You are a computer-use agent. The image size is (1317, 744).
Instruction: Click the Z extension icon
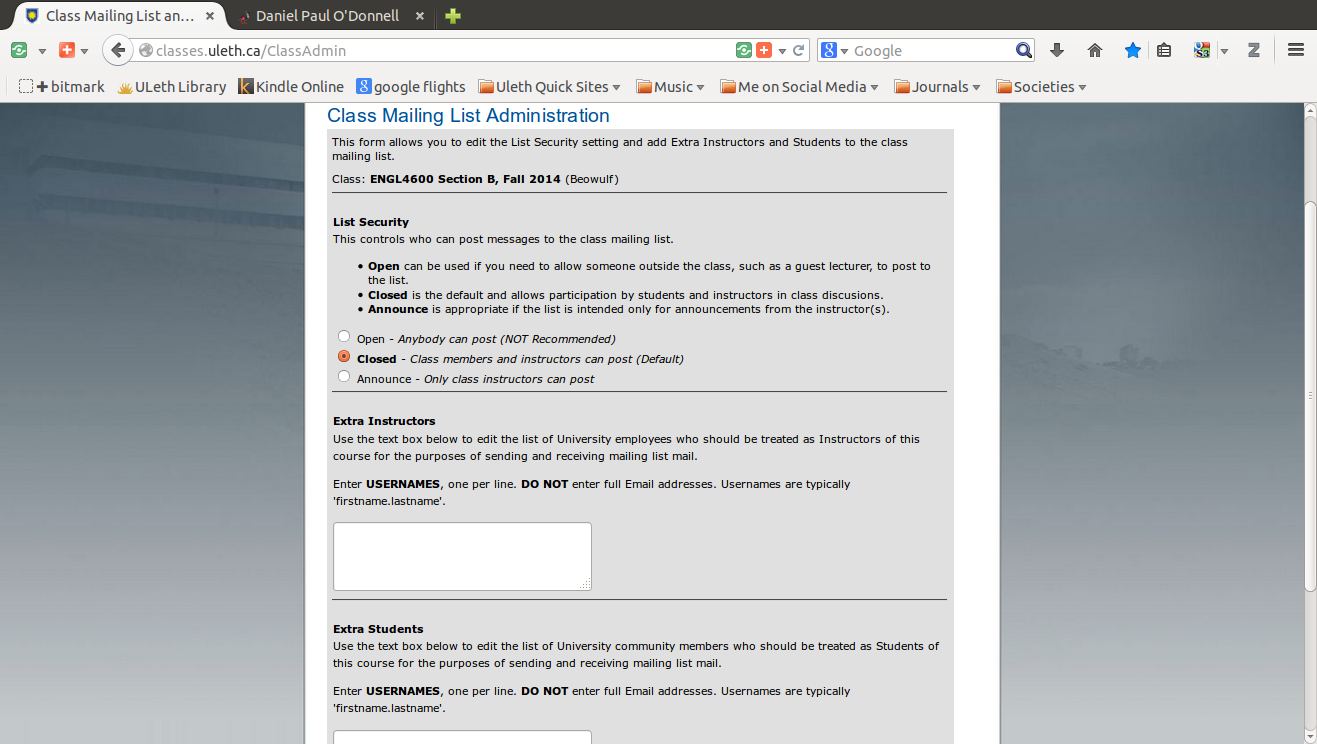point(1253,50)
